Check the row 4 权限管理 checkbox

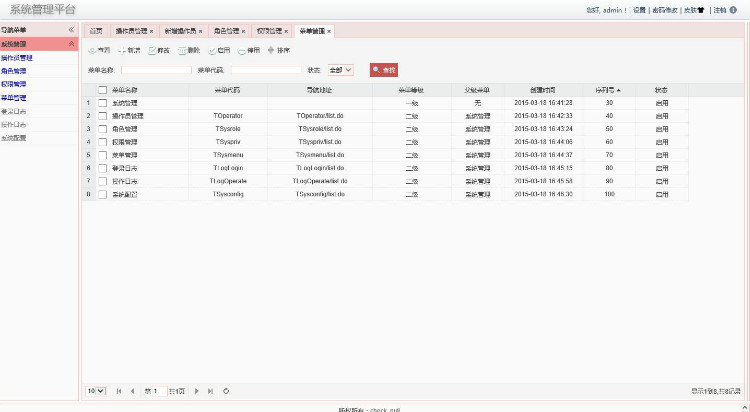(x=102, y=142)
